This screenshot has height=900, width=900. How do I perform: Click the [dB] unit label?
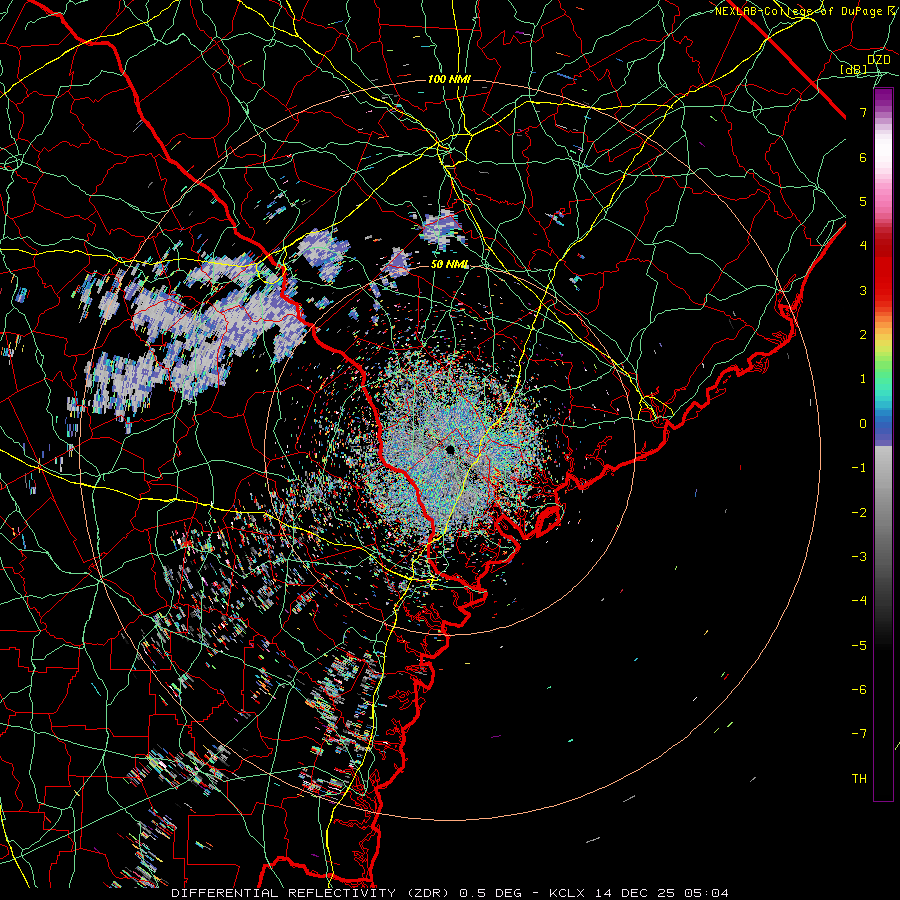854,69
